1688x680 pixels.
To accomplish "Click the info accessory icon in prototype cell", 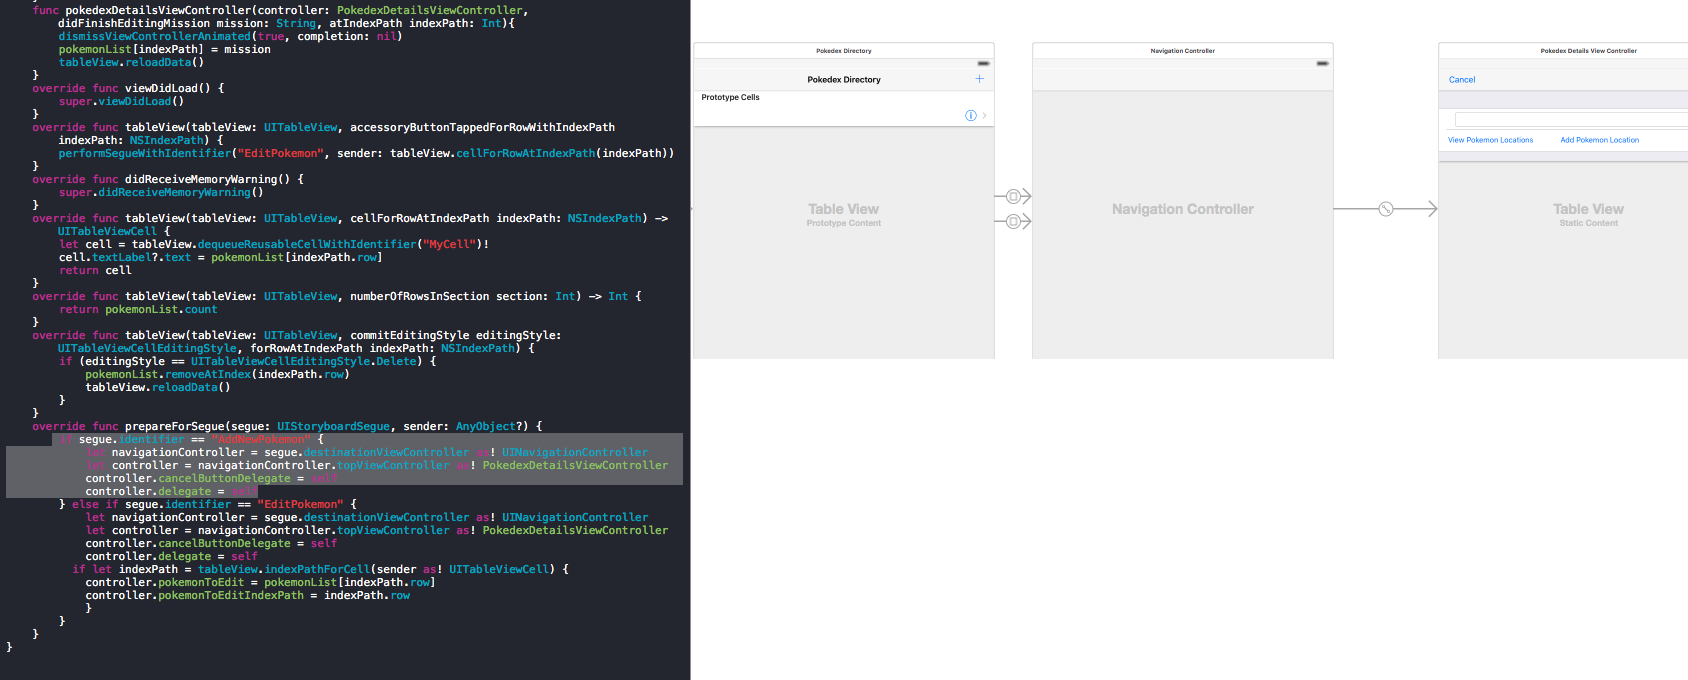I will [970, 116].
